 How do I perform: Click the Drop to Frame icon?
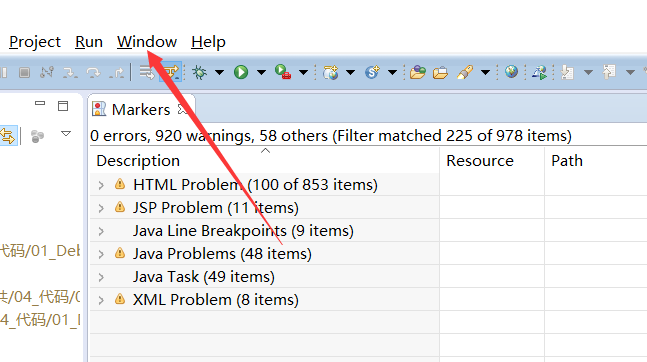pyautogui.click(x=146, y=73)
